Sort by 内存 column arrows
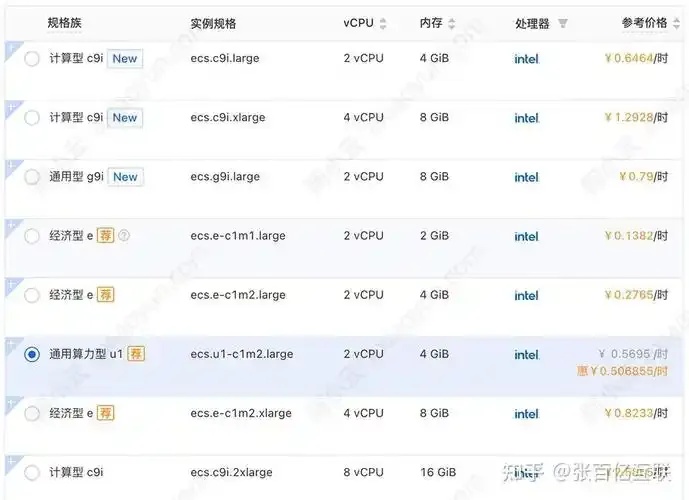 (x=452, y=24)
